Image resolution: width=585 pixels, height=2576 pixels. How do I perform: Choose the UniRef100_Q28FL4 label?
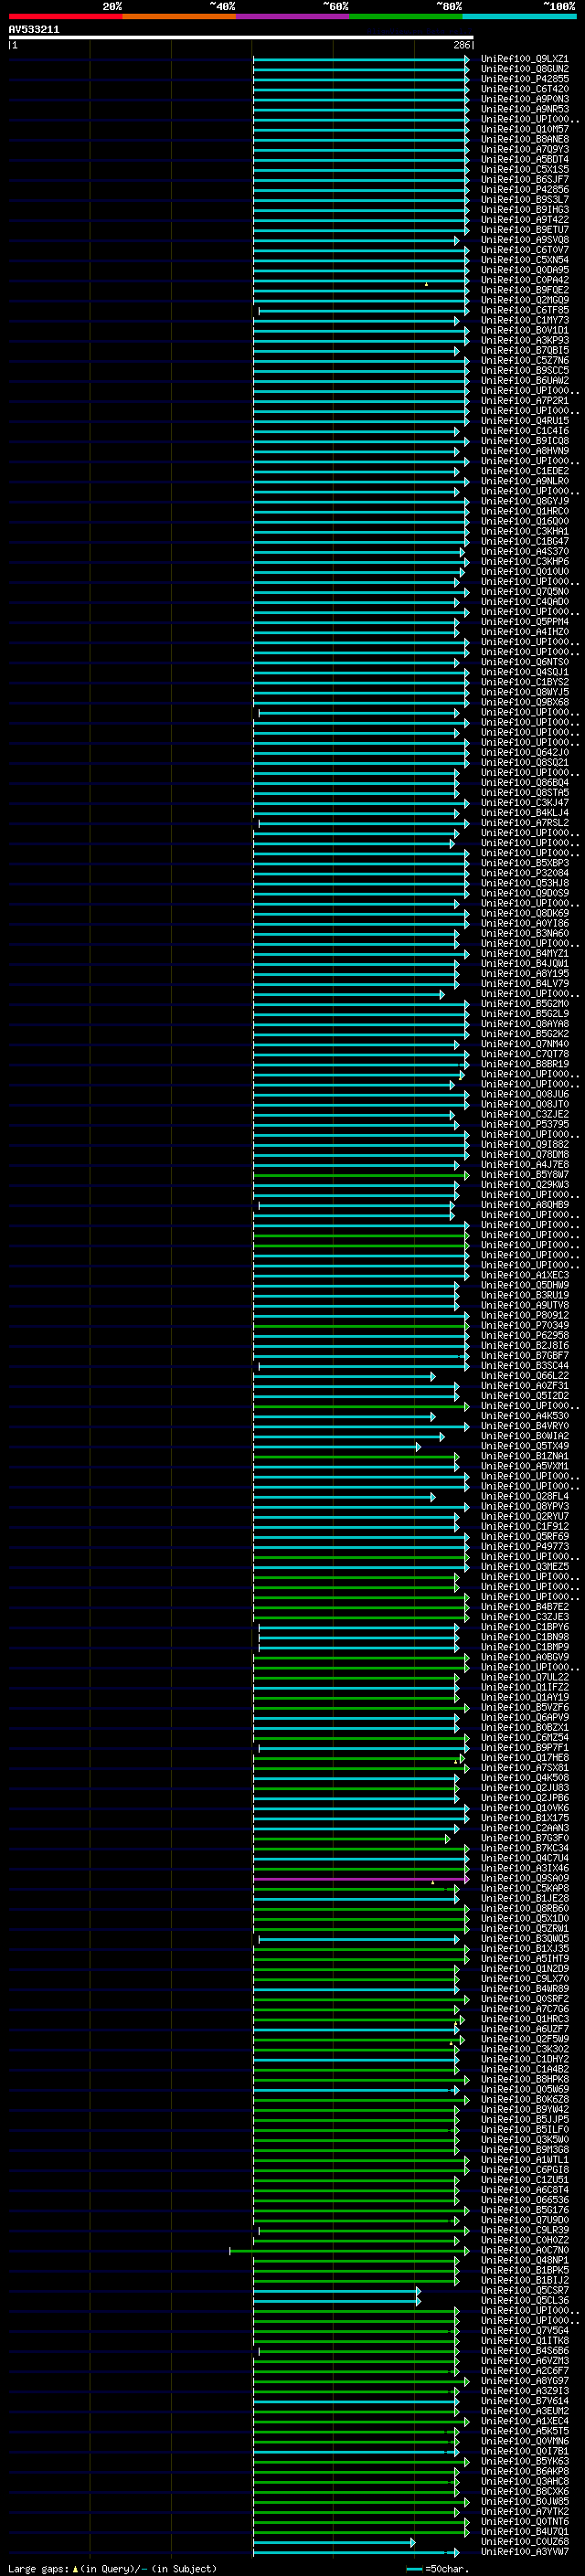[524, 1497]
